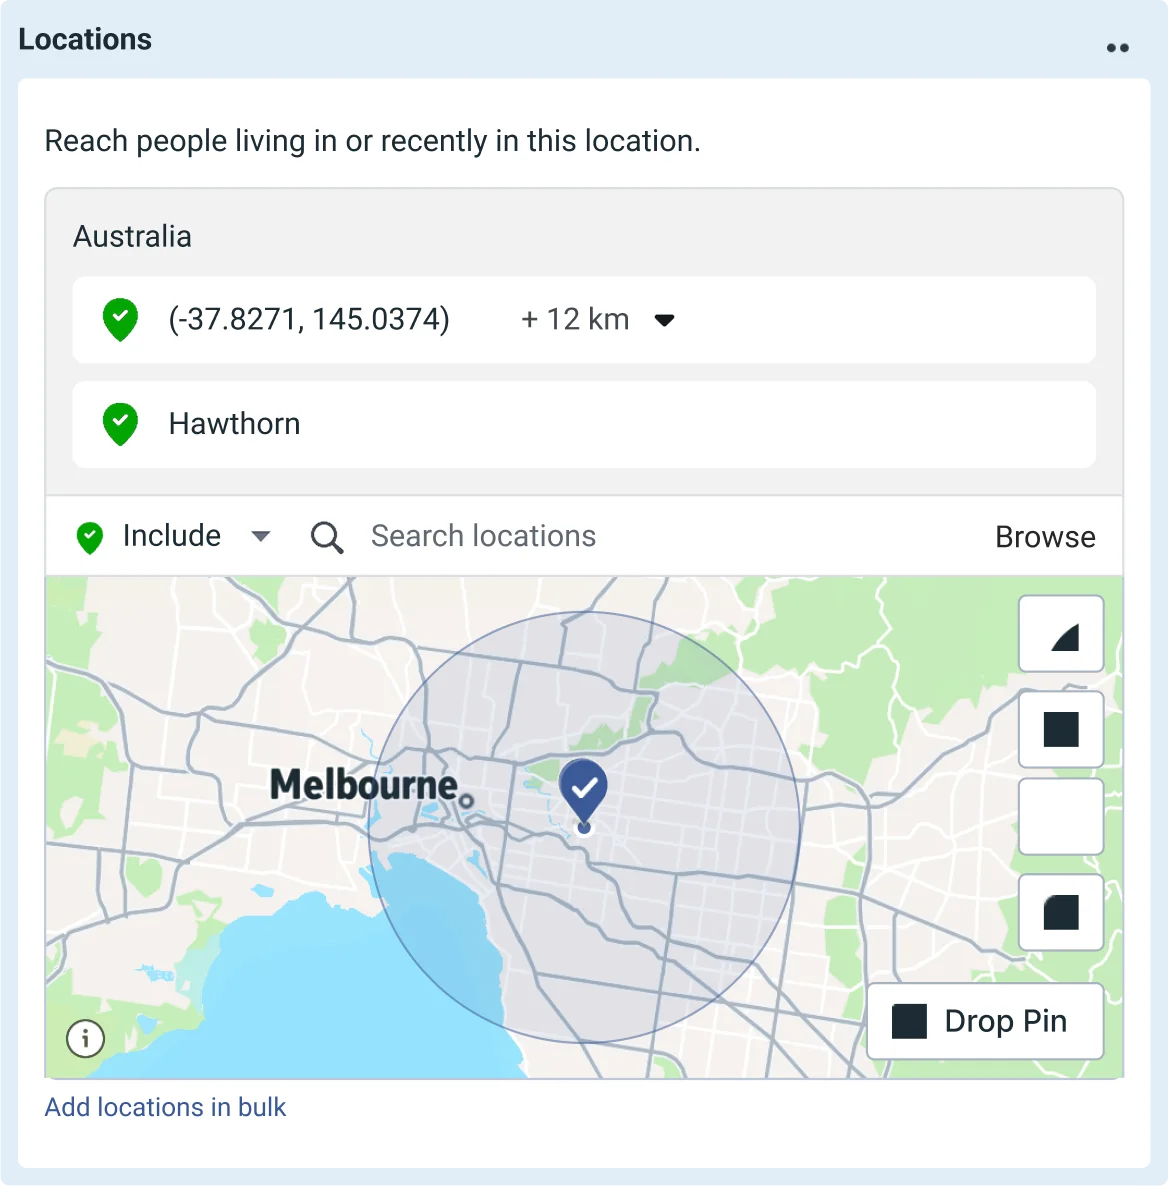1168x1186 pixels.
Task: Click the second map control with full square icon
Action: click(1061, 729)
